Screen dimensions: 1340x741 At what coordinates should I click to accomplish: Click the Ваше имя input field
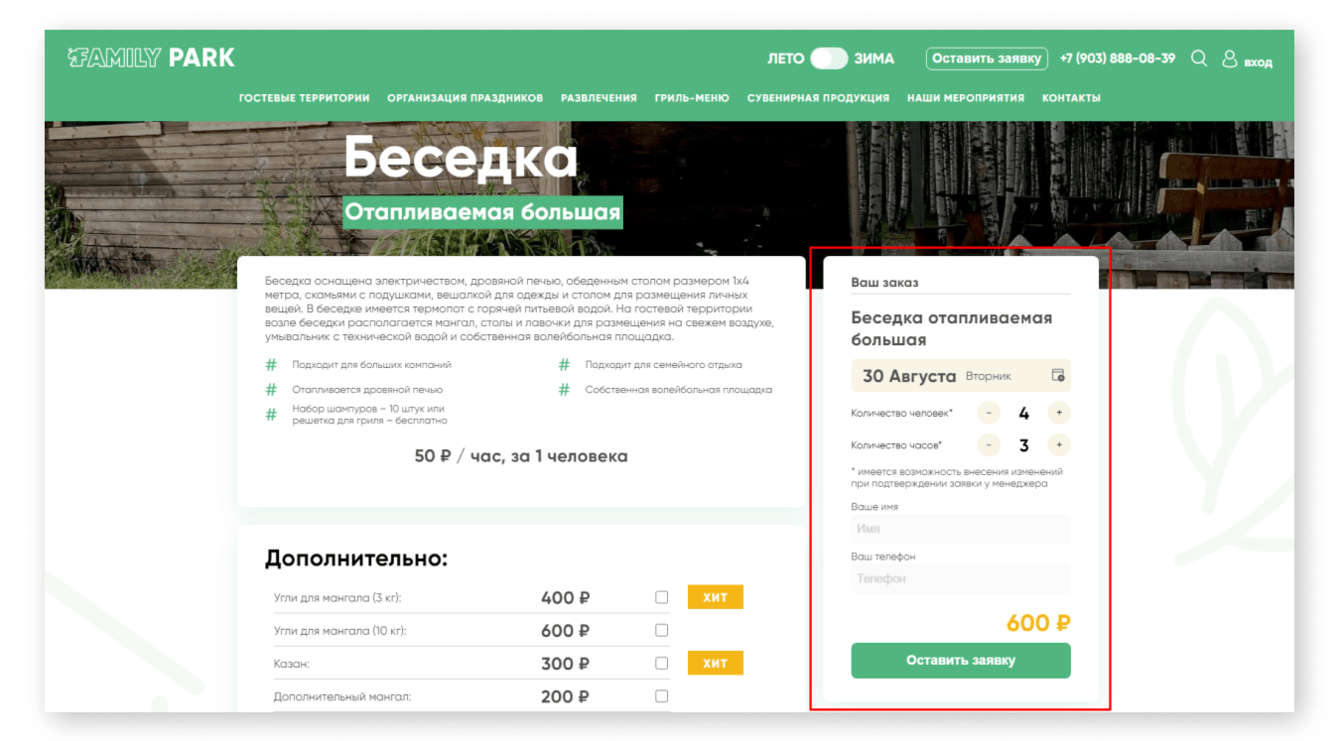click(x=961, y=529)
